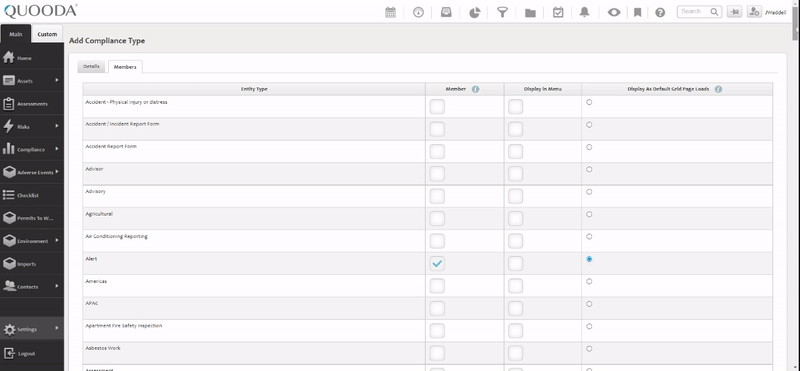
Task: Tick Display In Menu for Accident / Incident Report Form
Action: tap(515, 129)
